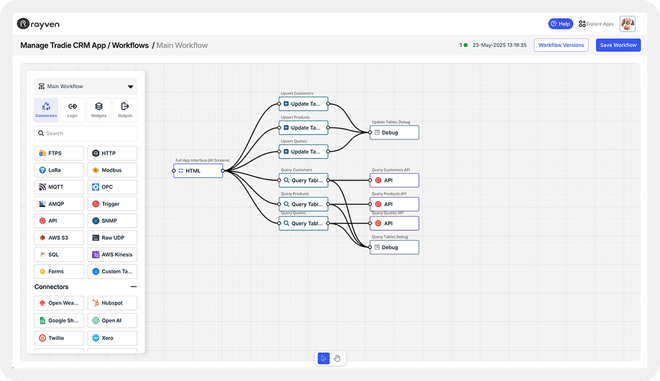Switch to the Widgets tab
Image resolution: width=660 pixels, height=381 pixels.
[x=98, y=109]
